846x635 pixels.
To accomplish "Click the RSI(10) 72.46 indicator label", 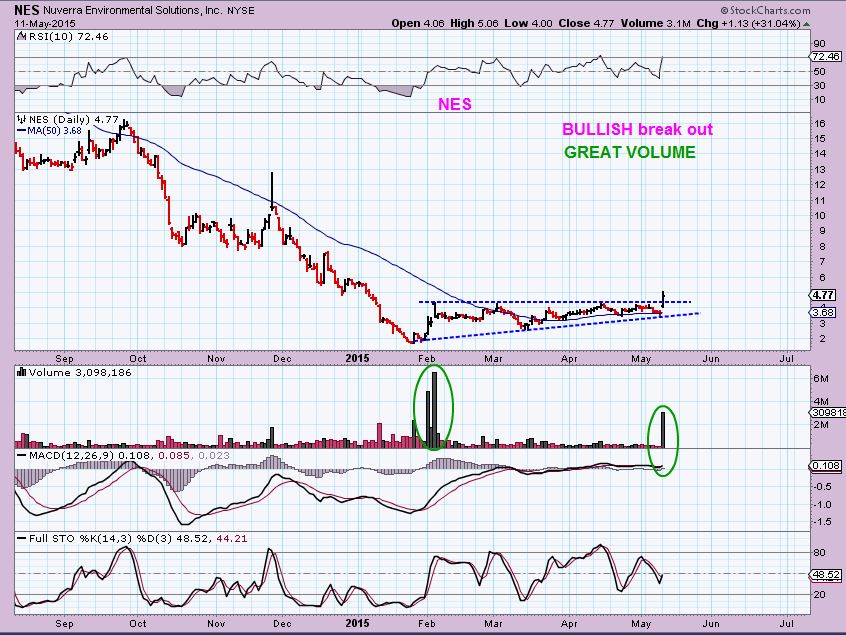I will (69, 37).
